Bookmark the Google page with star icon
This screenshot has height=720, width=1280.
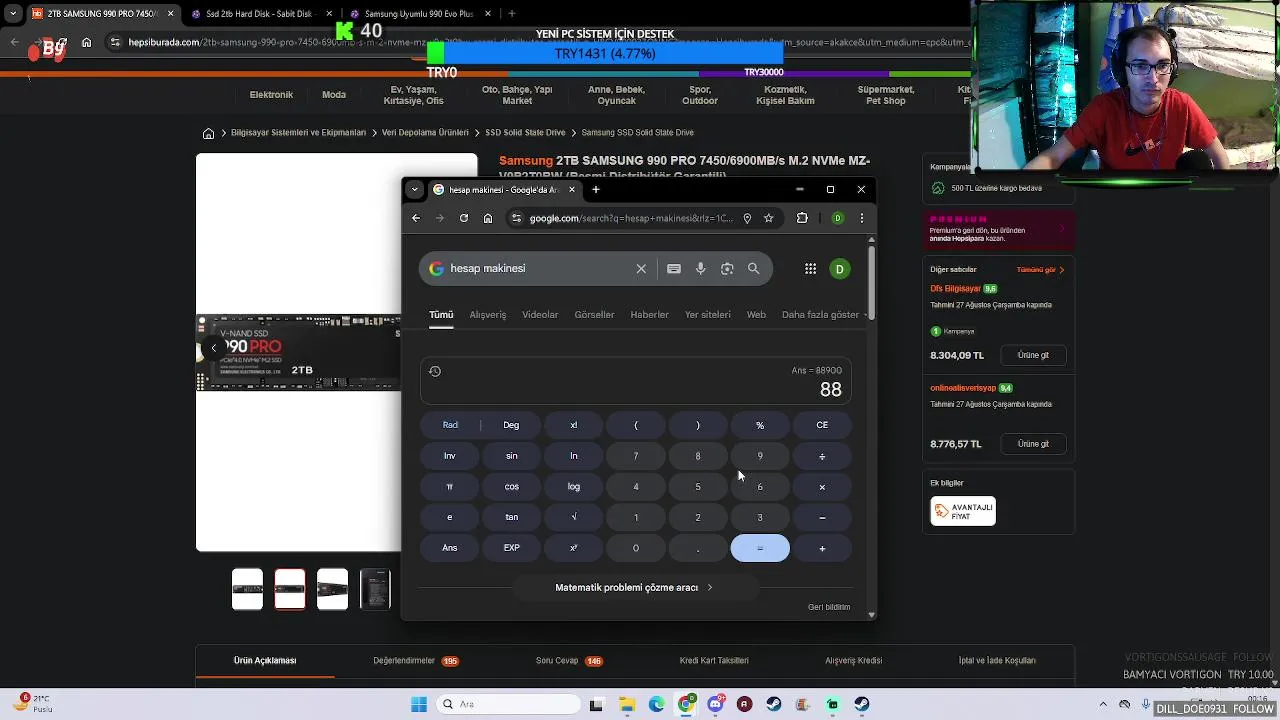click(769, 218)
